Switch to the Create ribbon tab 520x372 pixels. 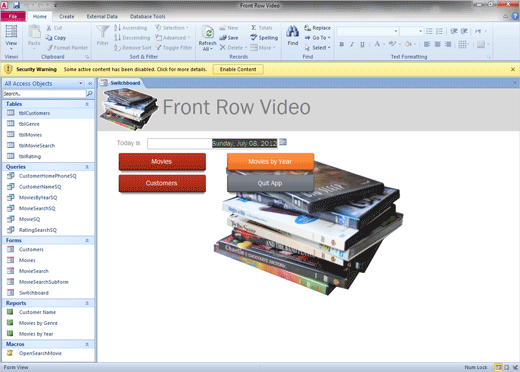pyautogui.click(x=67, y=16)
